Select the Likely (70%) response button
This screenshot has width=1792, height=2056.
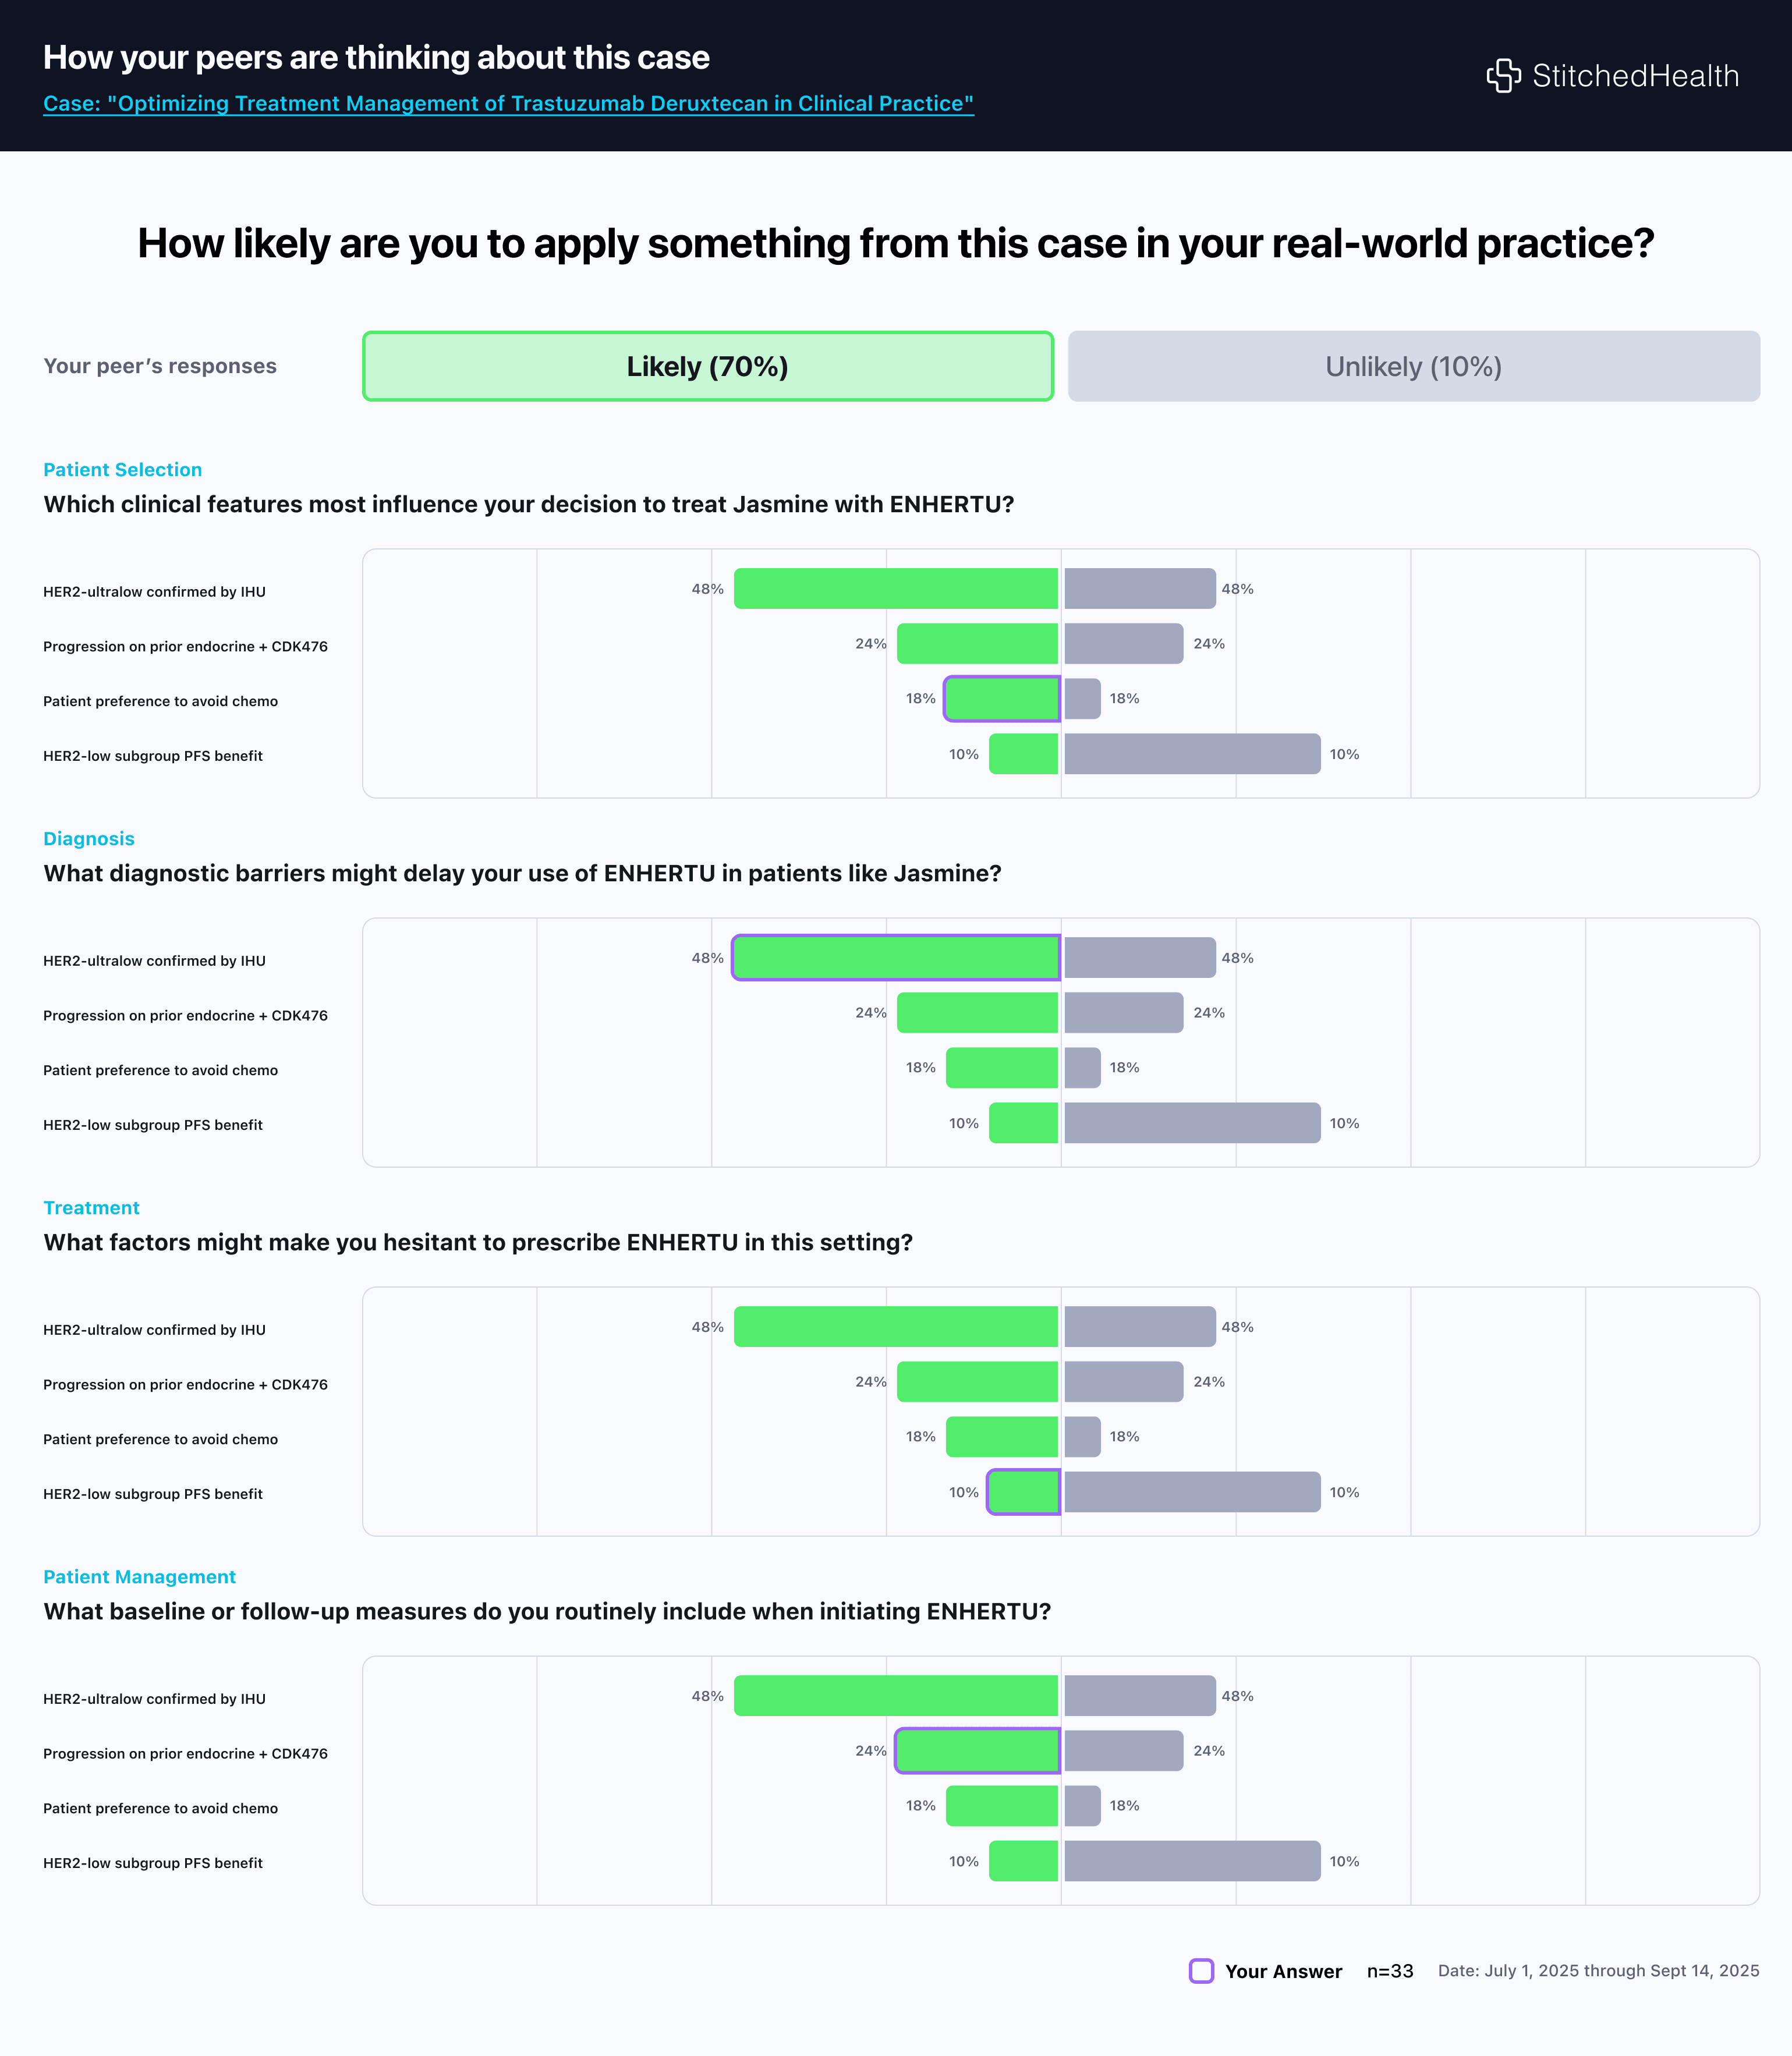(707, 366)
